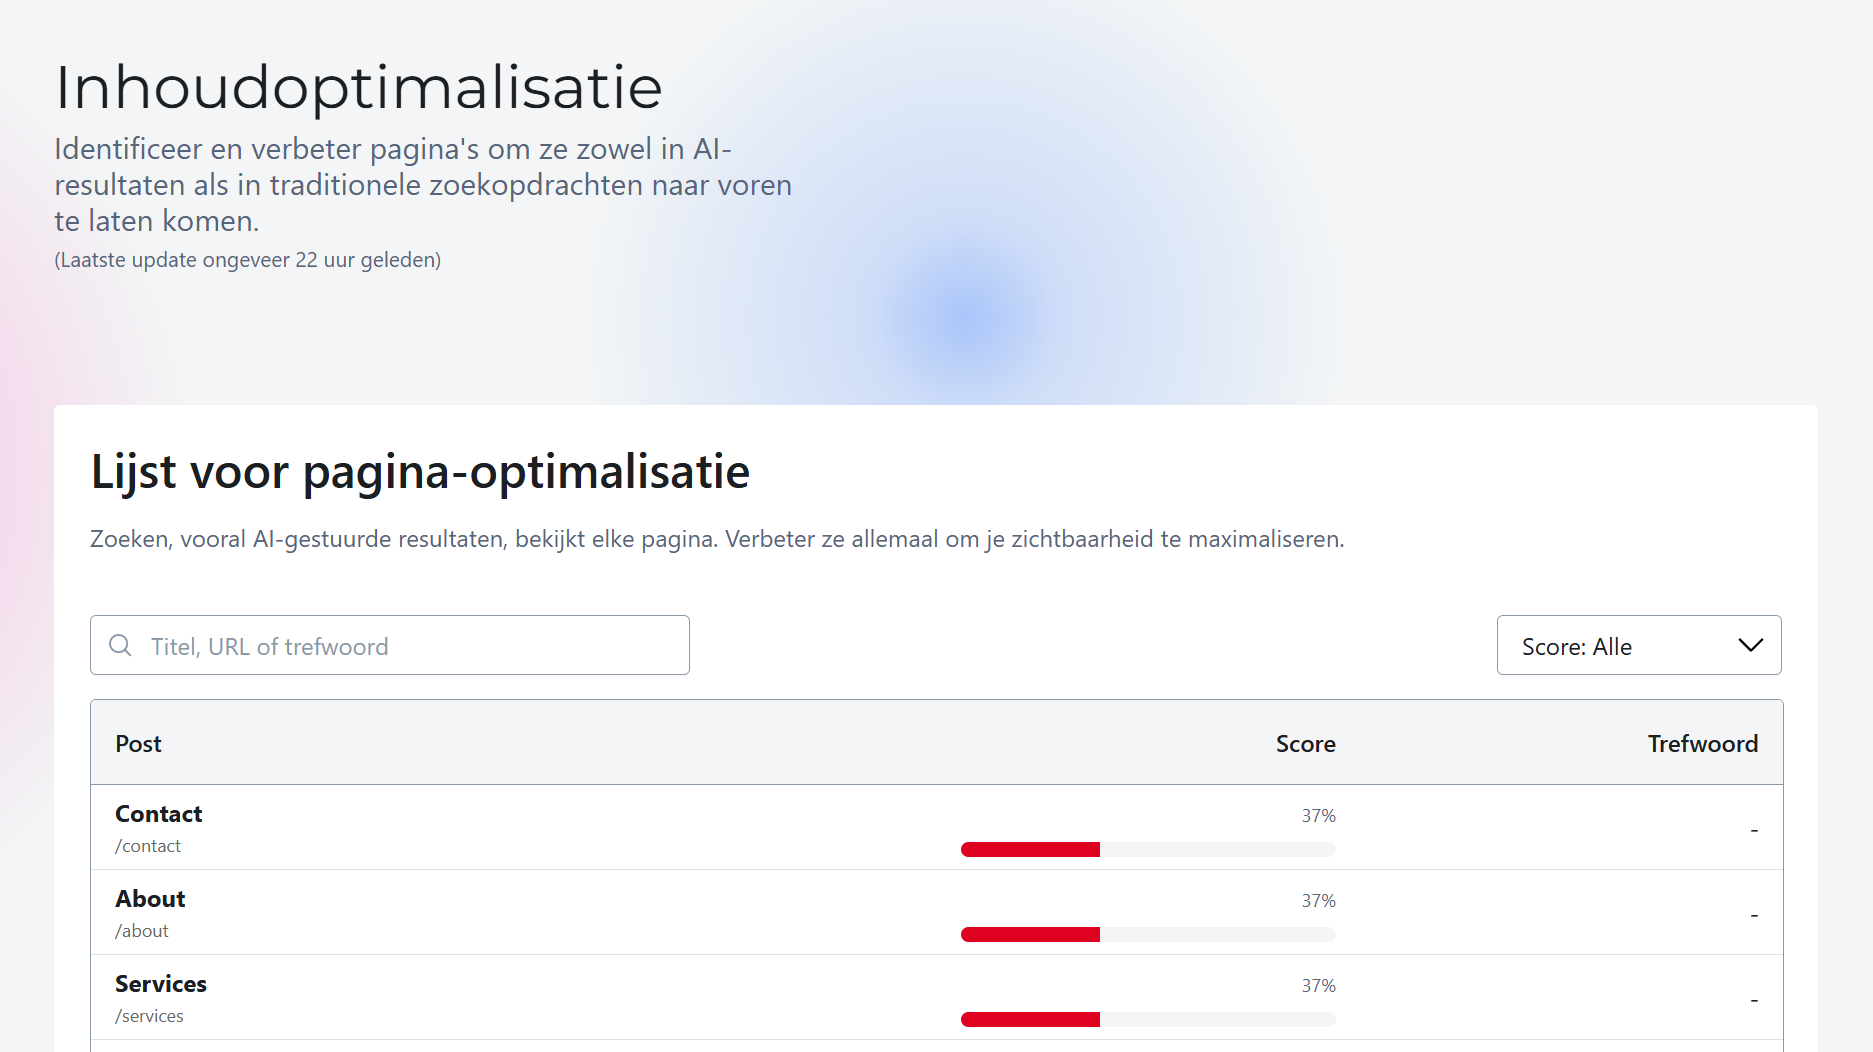The image size is (1873, 1052).
Task: Sort by the Post column header
Action: pos(137,743)
